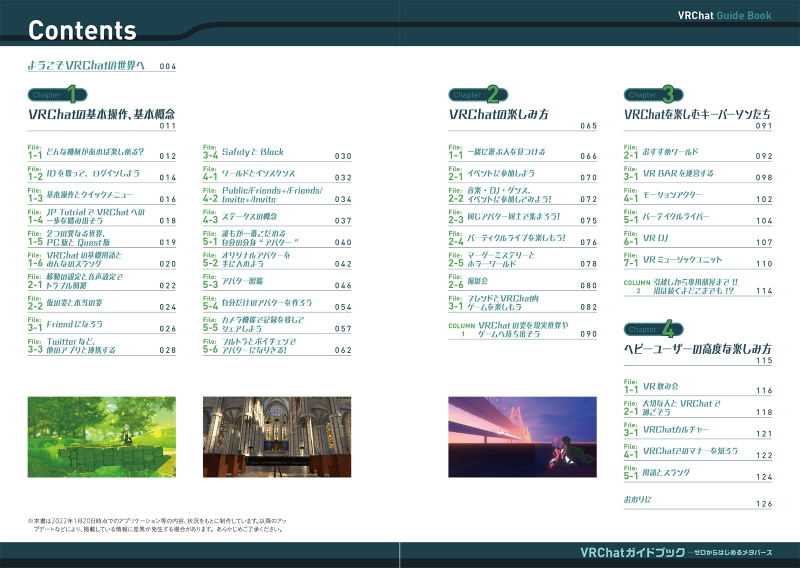Viewport: 800px width, 568px height.
Task: Open entry 'おすすめワールド' page 092
Action: 697,152
